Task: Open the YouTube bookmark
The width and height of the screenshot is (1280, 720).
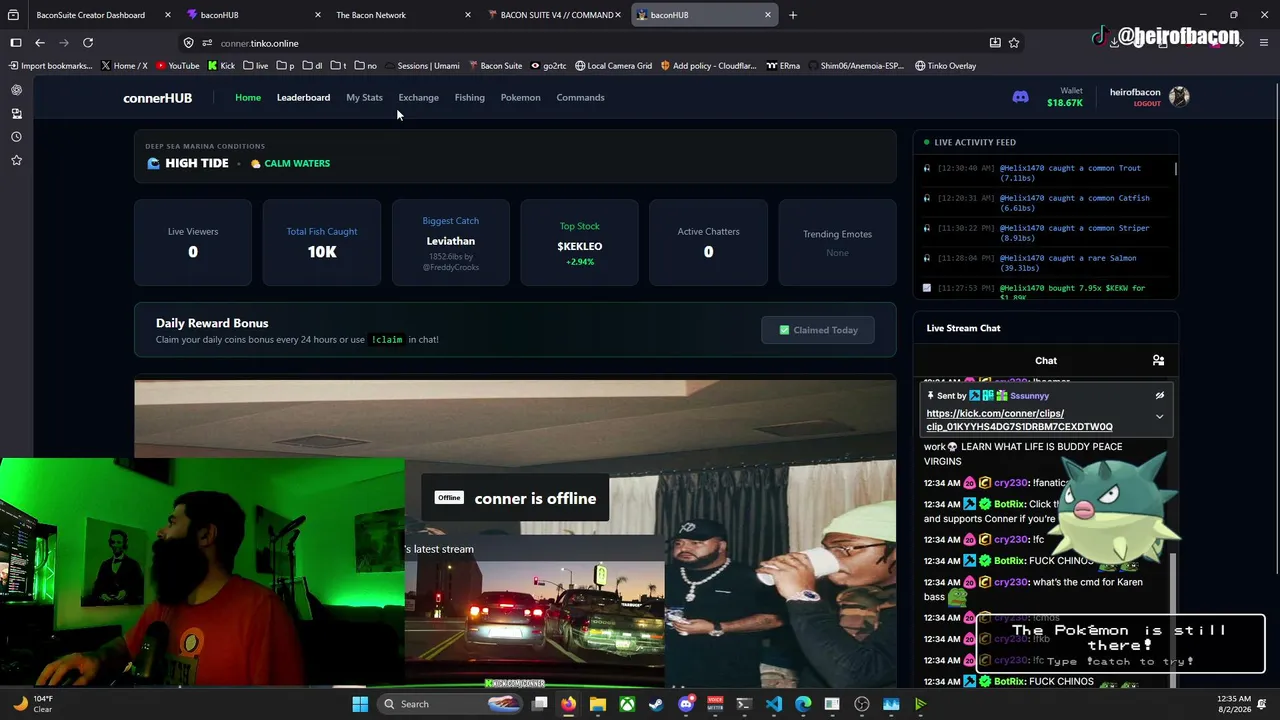Action: pos(177,66)
